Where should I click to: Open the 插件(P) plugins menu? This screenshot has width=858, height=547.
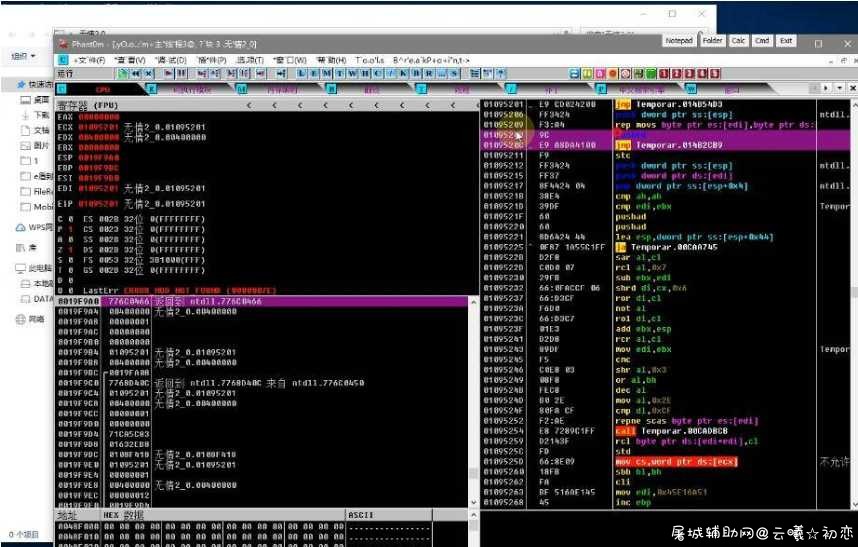(212, 60)
